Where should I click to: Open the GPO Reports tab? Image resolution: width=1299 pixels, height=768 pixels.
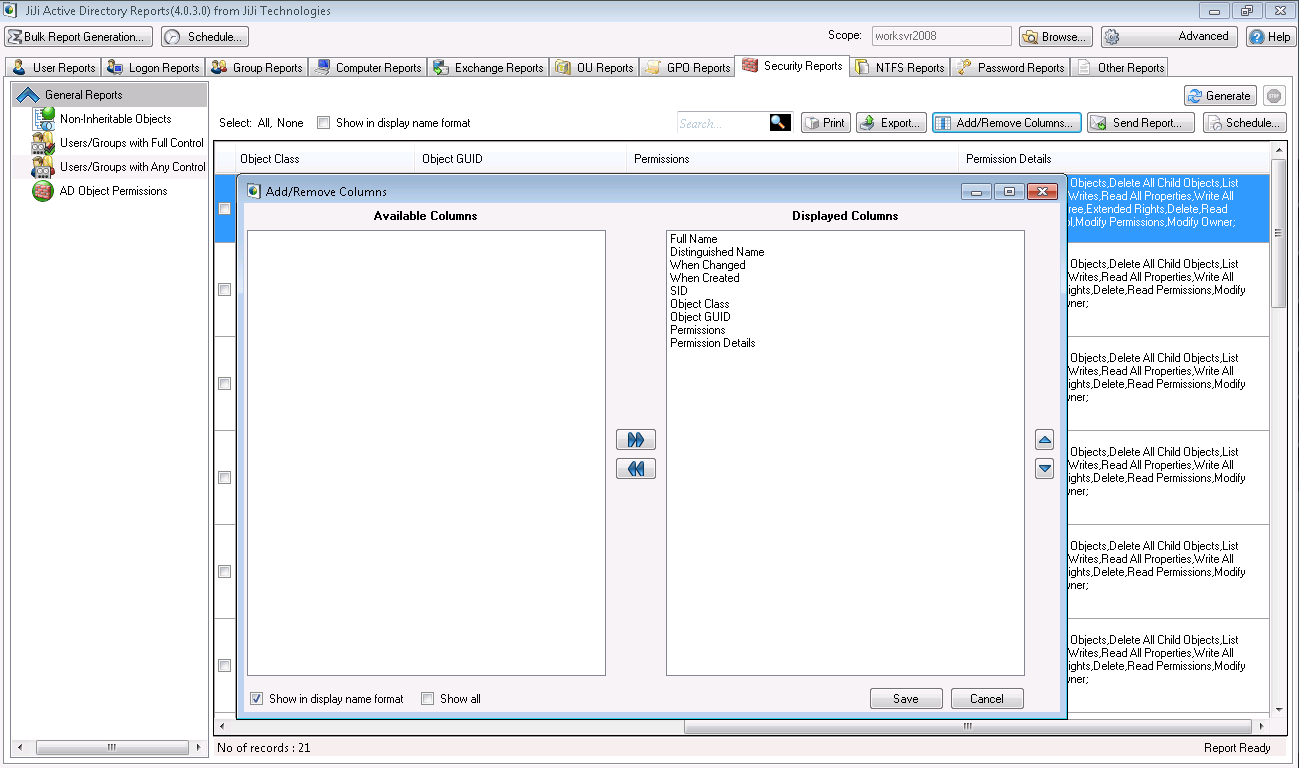click(x=687, y=68)
